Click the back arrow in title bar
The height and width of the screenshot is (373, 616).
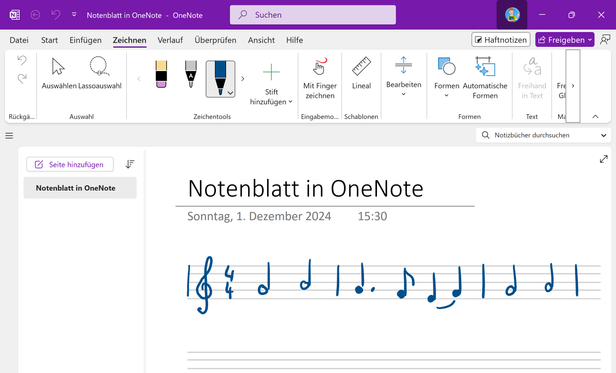(x=35, y=15)
